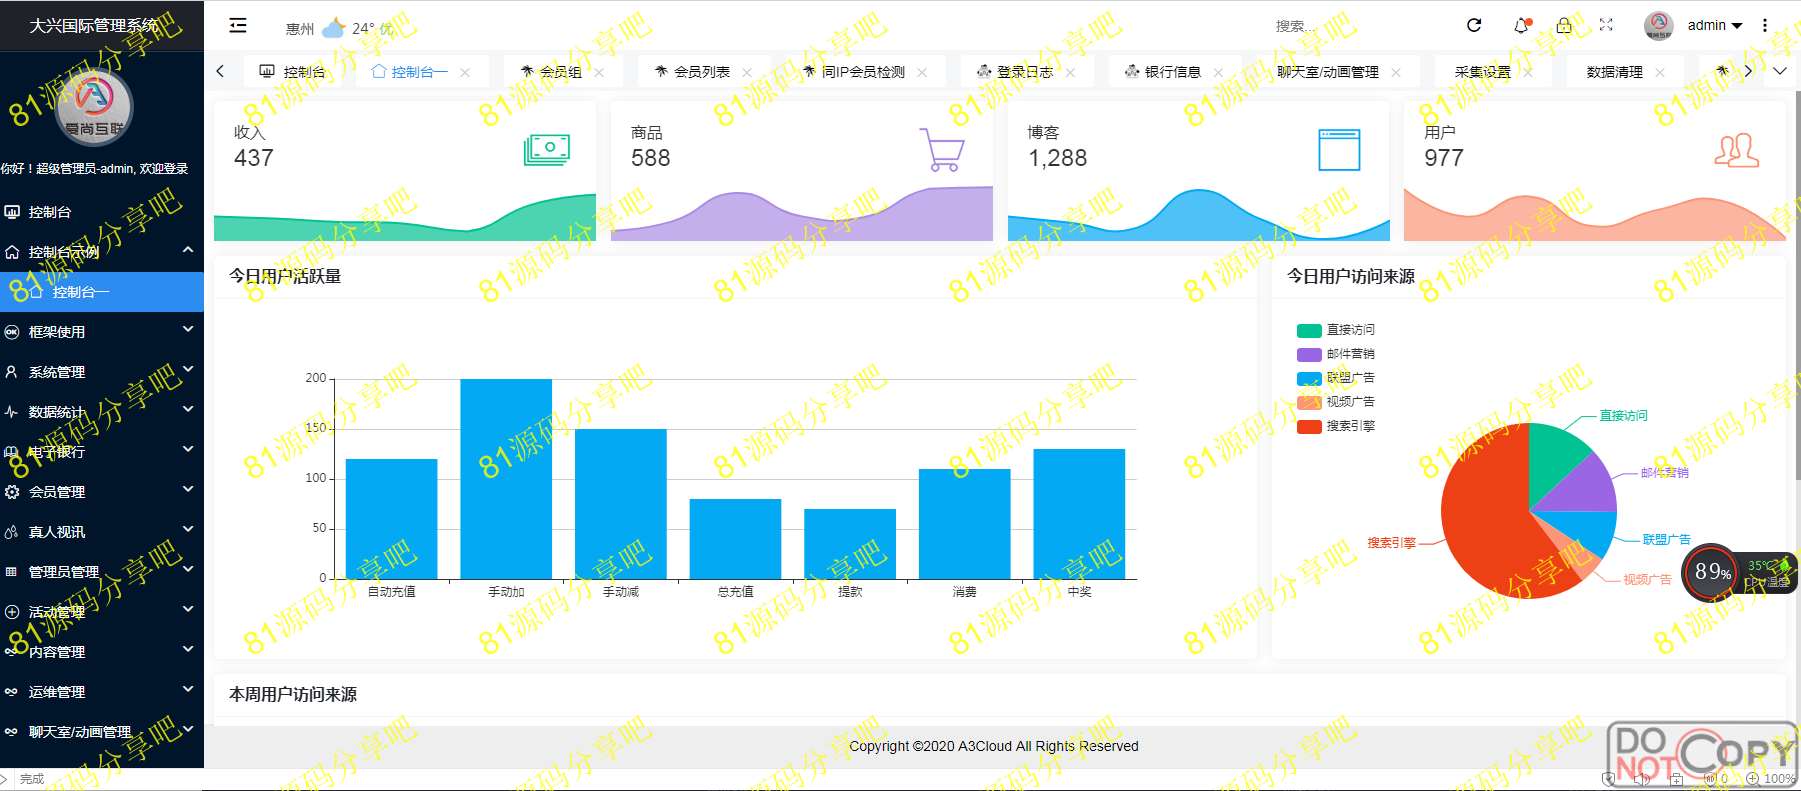Click the refresh icon in top bar
Viewport: 1801px width, 791px height.
(1474, 26)
